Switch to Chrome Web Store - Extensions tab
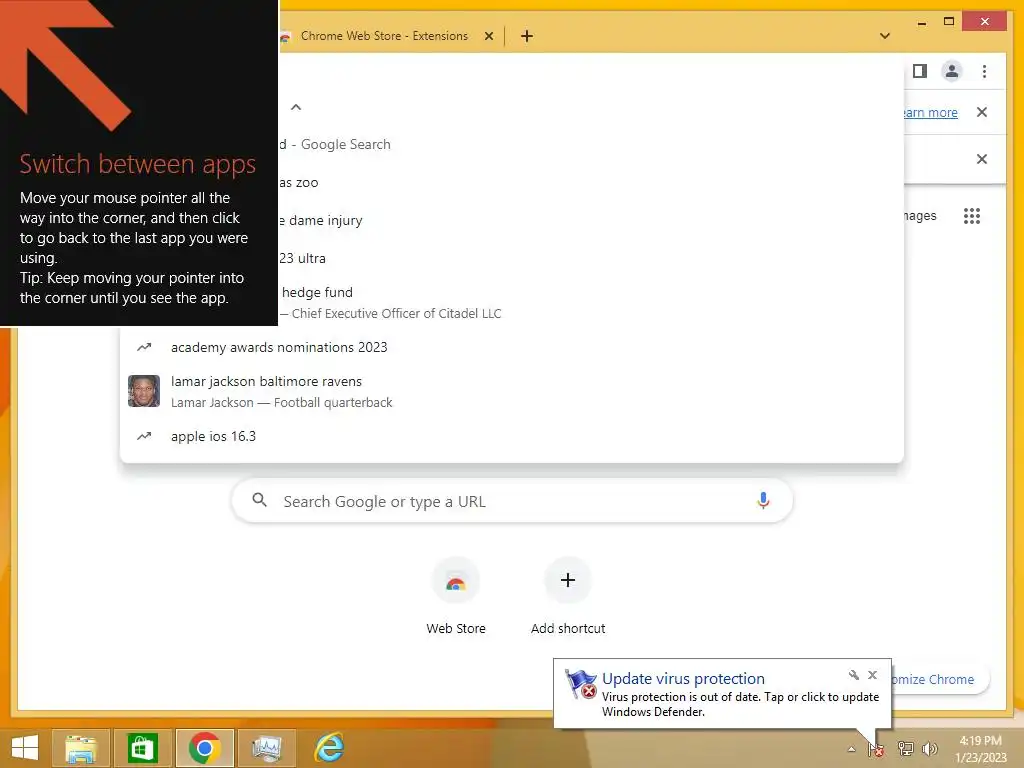Image resolution: width=1024 pixels, height=768 pixels. (385, 36)
